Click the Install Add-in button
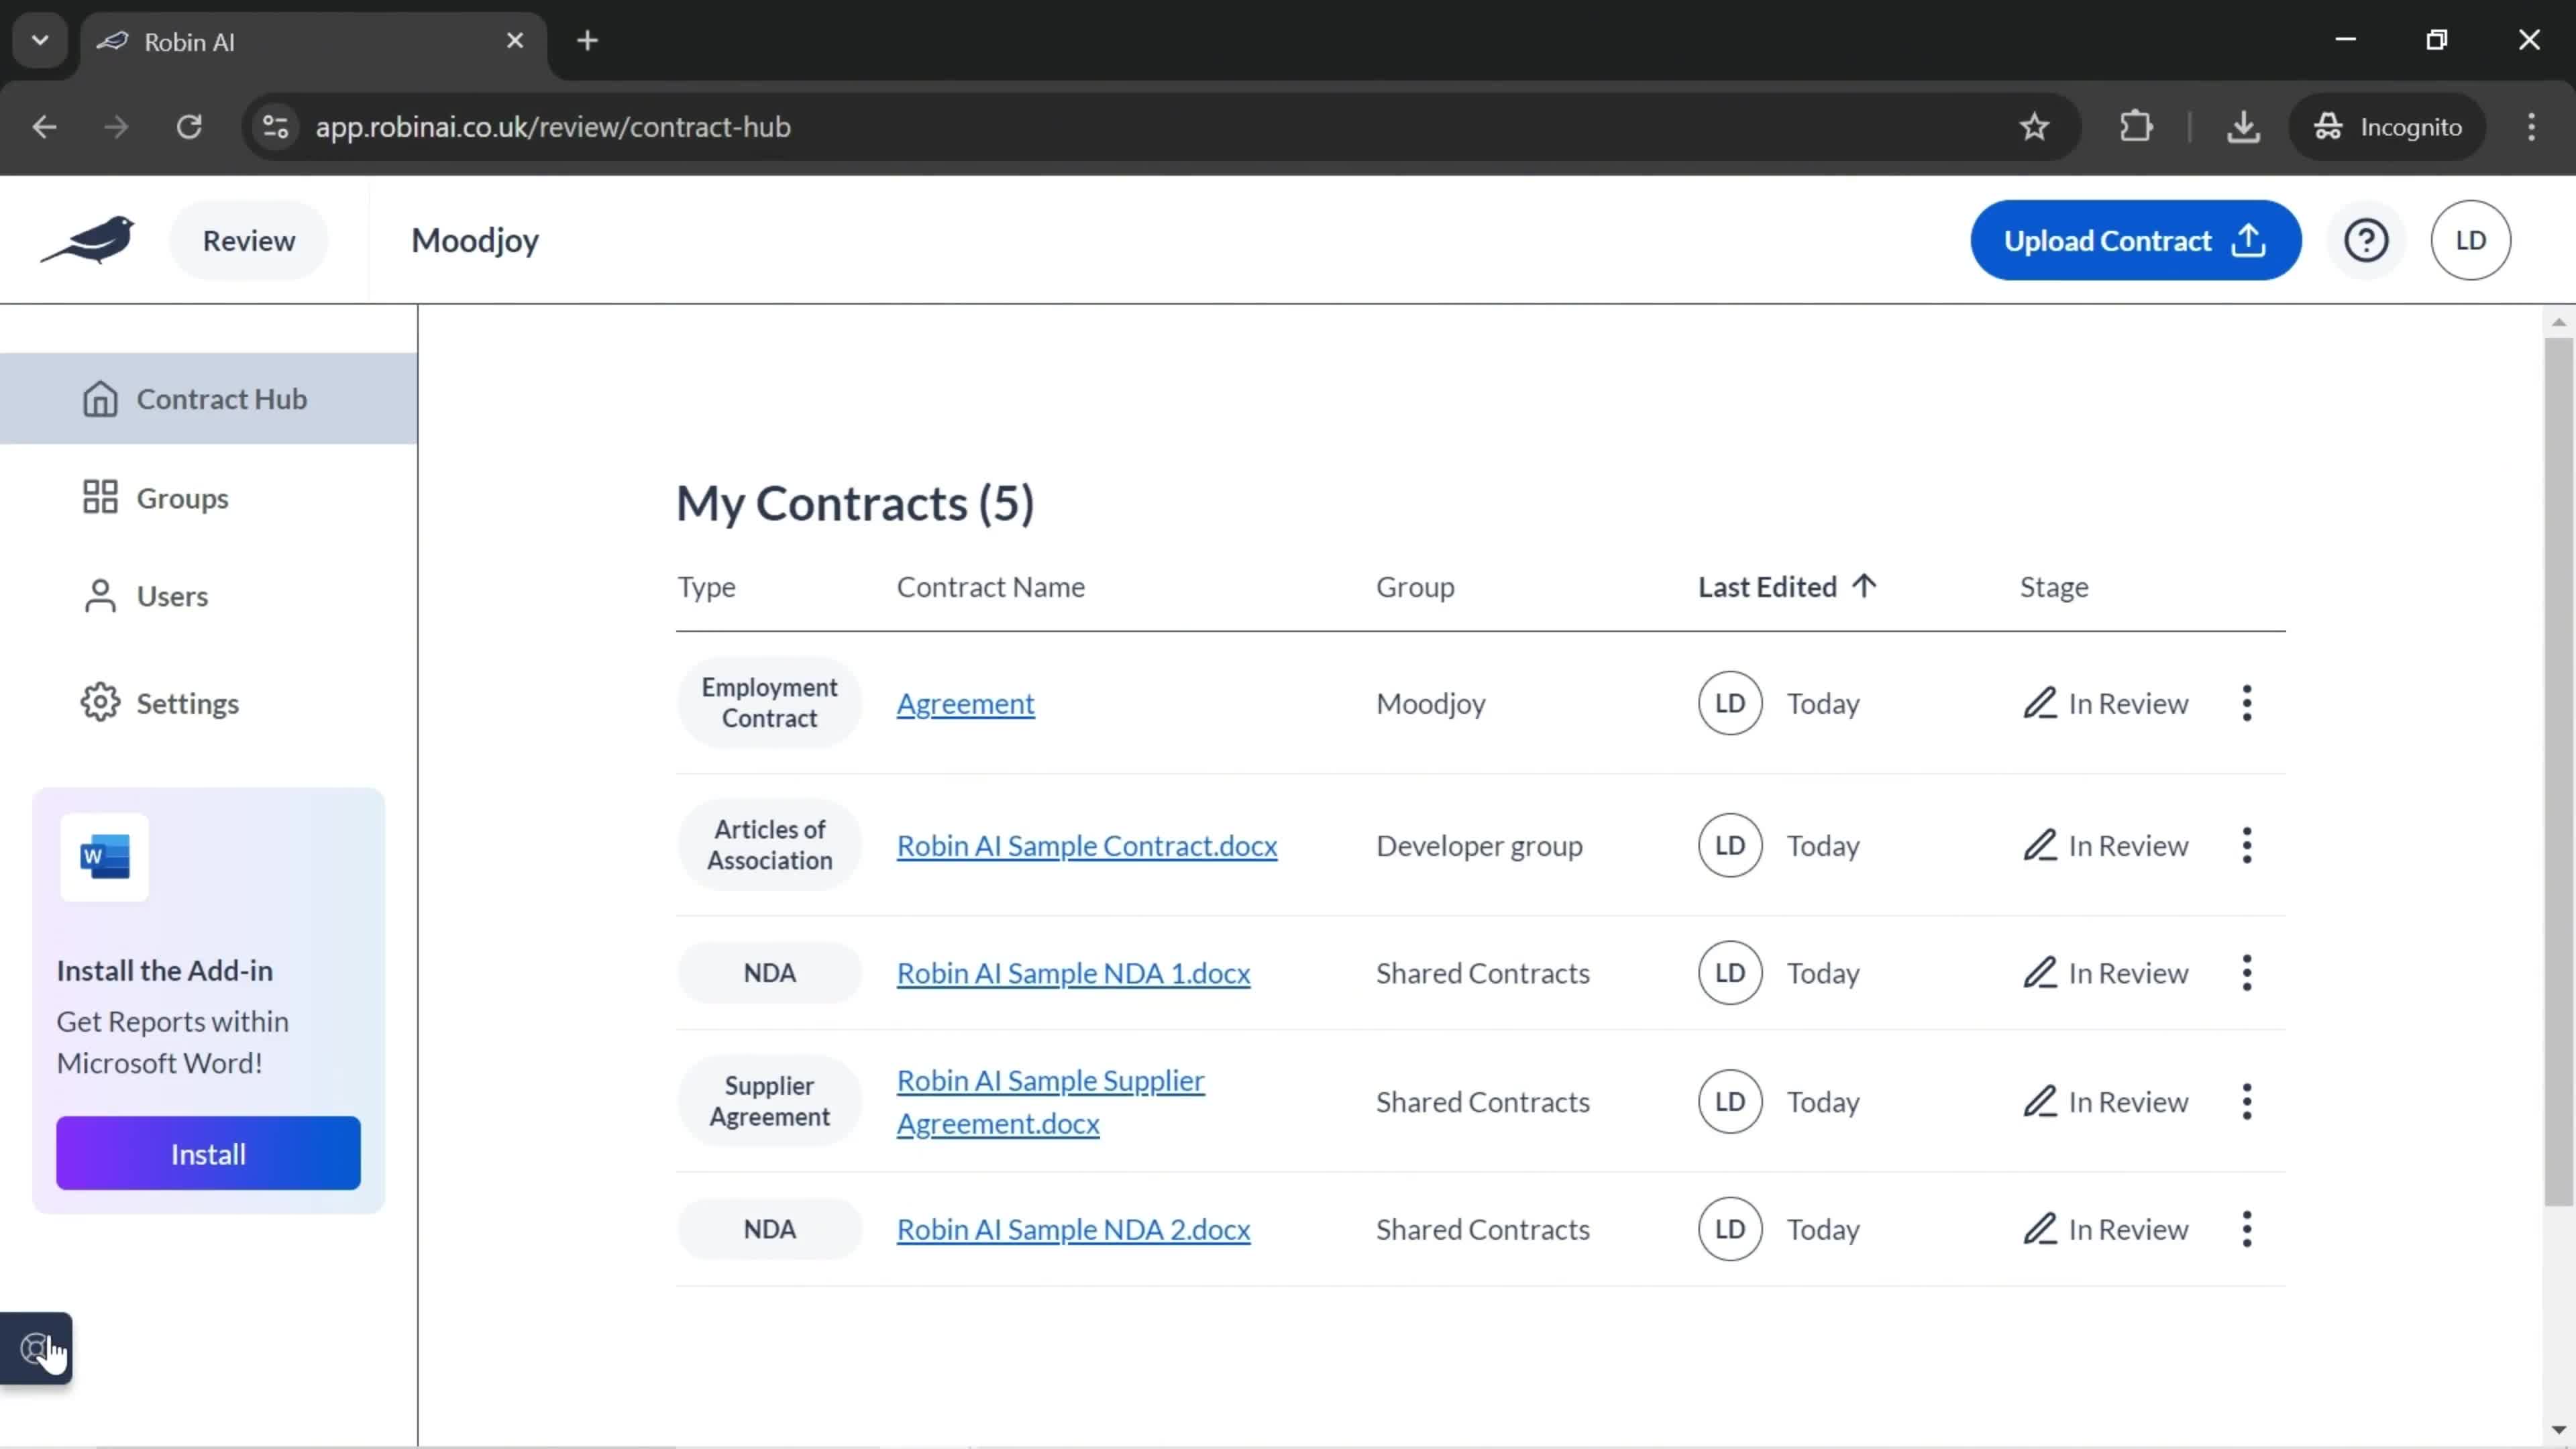2576x1449 pixels. click(209, 1154)
